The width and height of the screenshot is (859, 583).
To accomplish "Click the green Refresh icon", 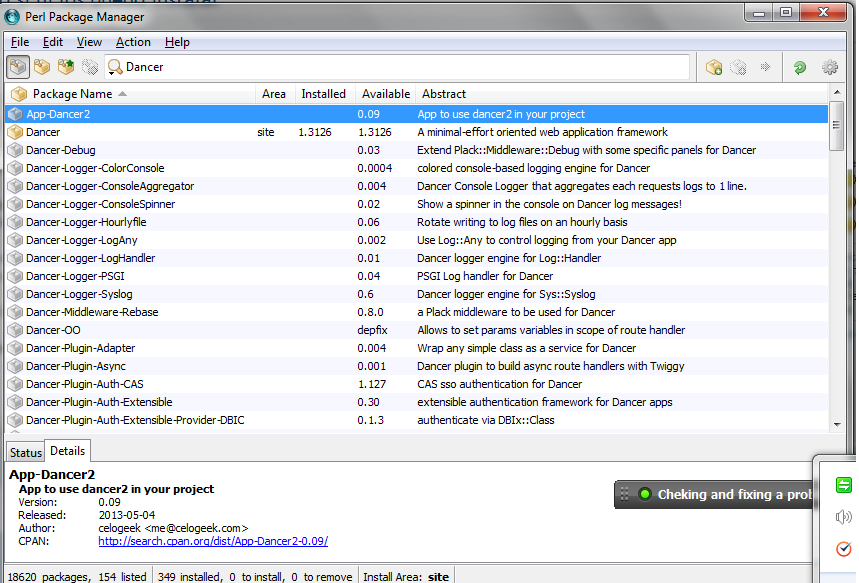I will pos(800,67).
